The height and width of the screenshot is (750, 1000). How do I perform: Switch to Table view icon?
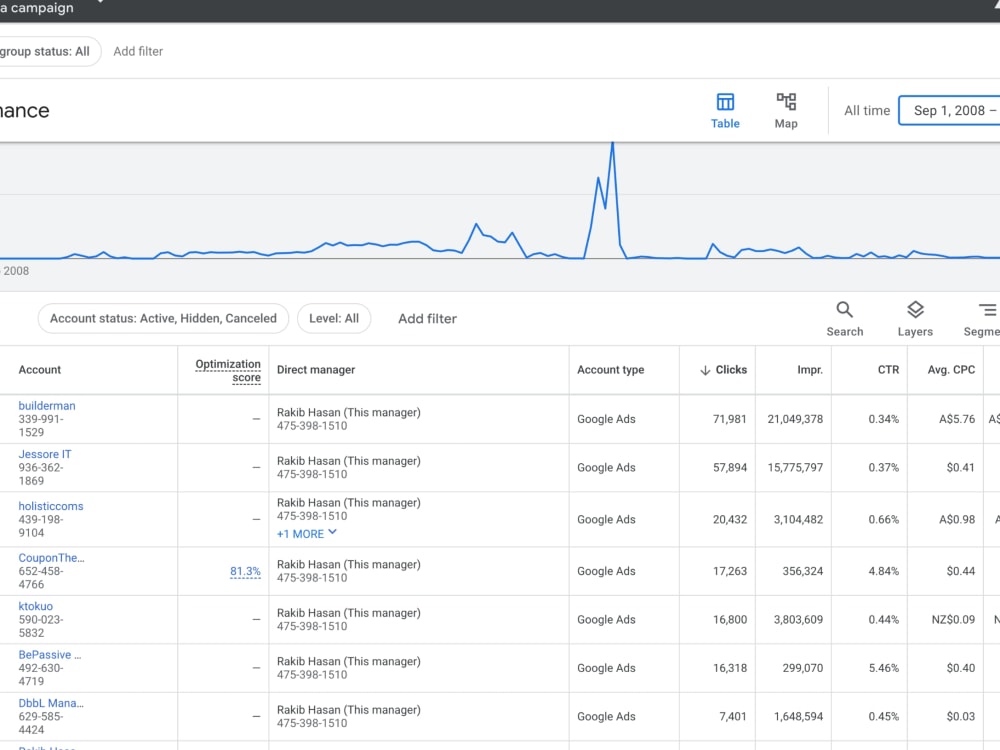[725, 102]
